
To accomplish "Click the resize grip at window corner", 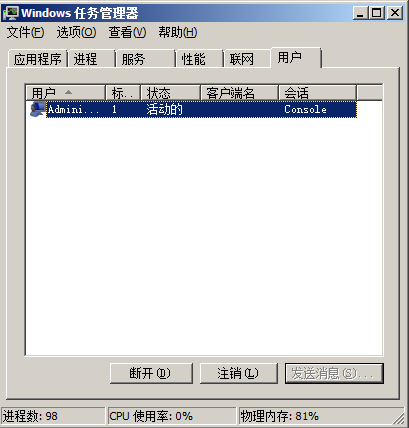I will 398,418.
